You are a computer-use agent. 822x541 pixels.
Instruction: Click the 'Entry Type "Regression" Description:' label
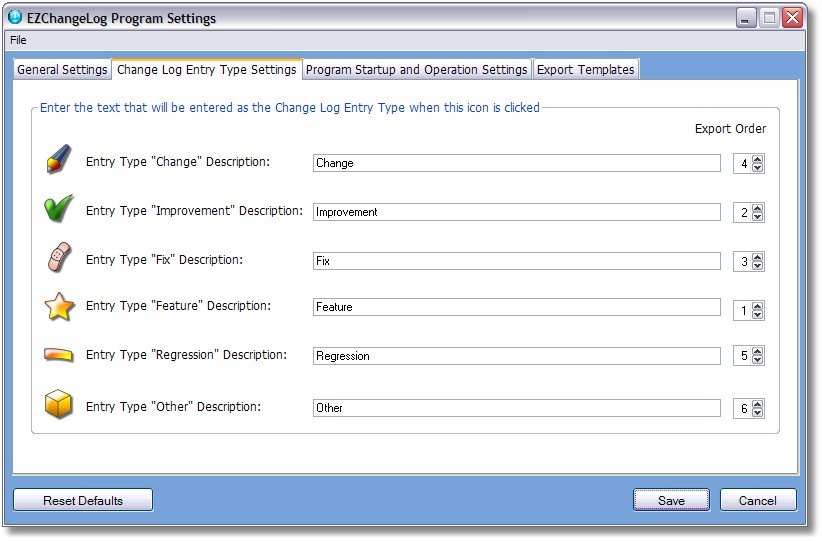coord(186,354)
